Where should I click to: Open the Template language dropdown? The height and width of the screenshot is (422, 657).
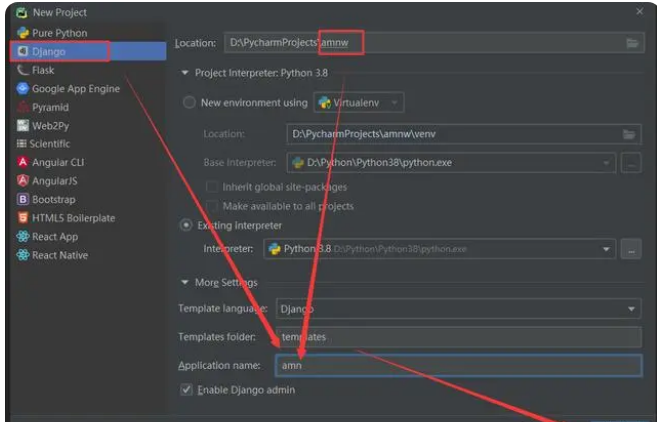(459, 309)
